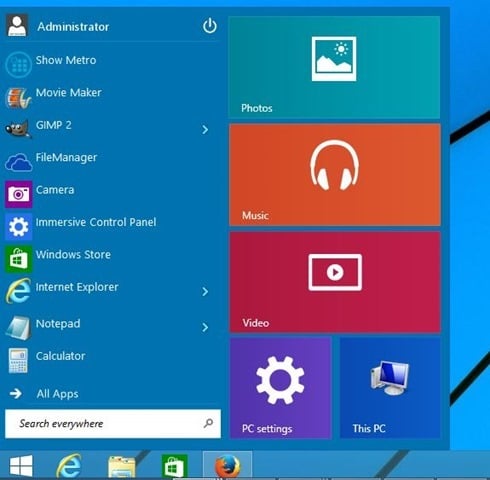This screenshot has width=490, height=480.
Task: Click the power button icon
Action: [x=210, y=26]
